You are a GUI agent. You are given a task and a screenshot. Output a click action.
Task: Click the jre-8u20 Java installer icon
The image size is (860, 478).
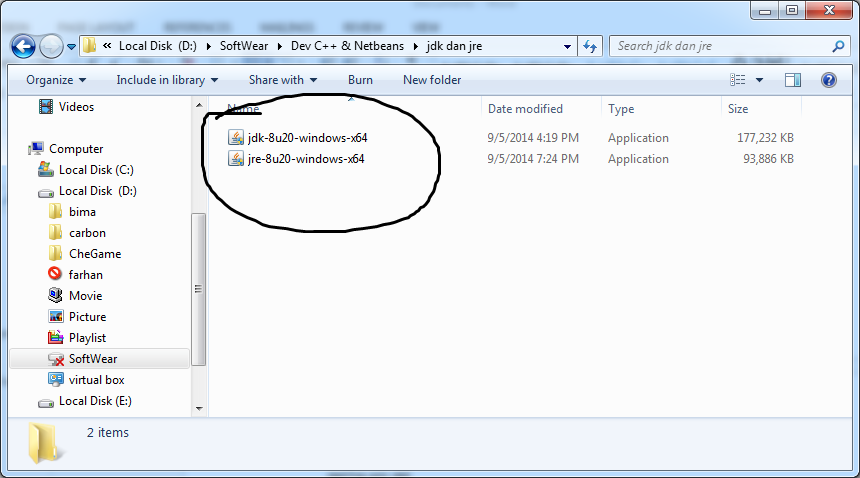(x=236, y=159)
